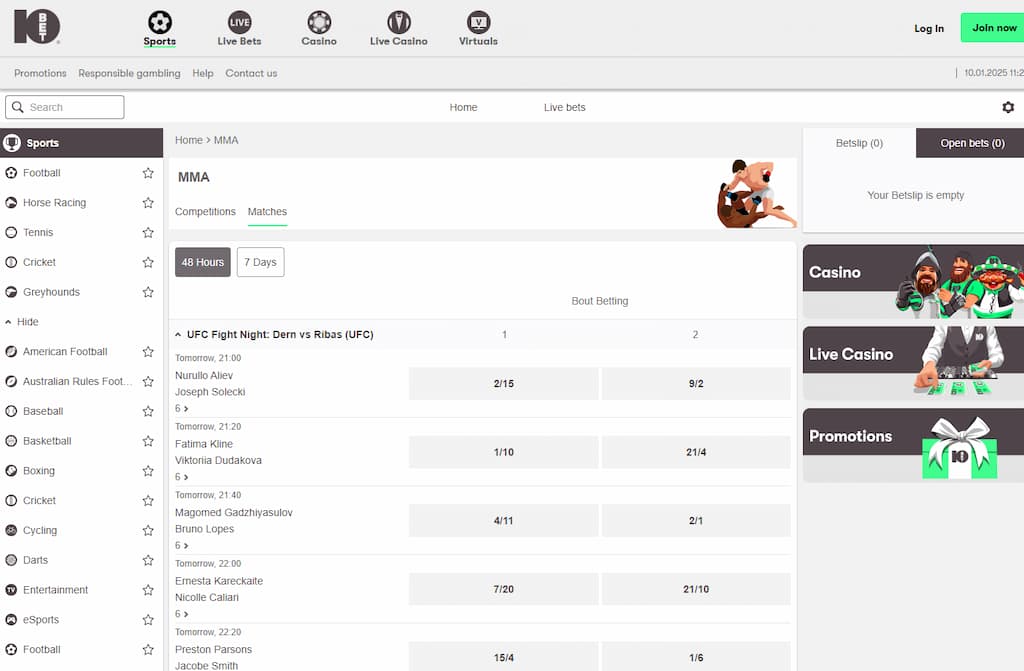Open the Responsible gambling link
Viewport: 1024px width, 671px height.
pyautogui.click(x=129, y=73)
